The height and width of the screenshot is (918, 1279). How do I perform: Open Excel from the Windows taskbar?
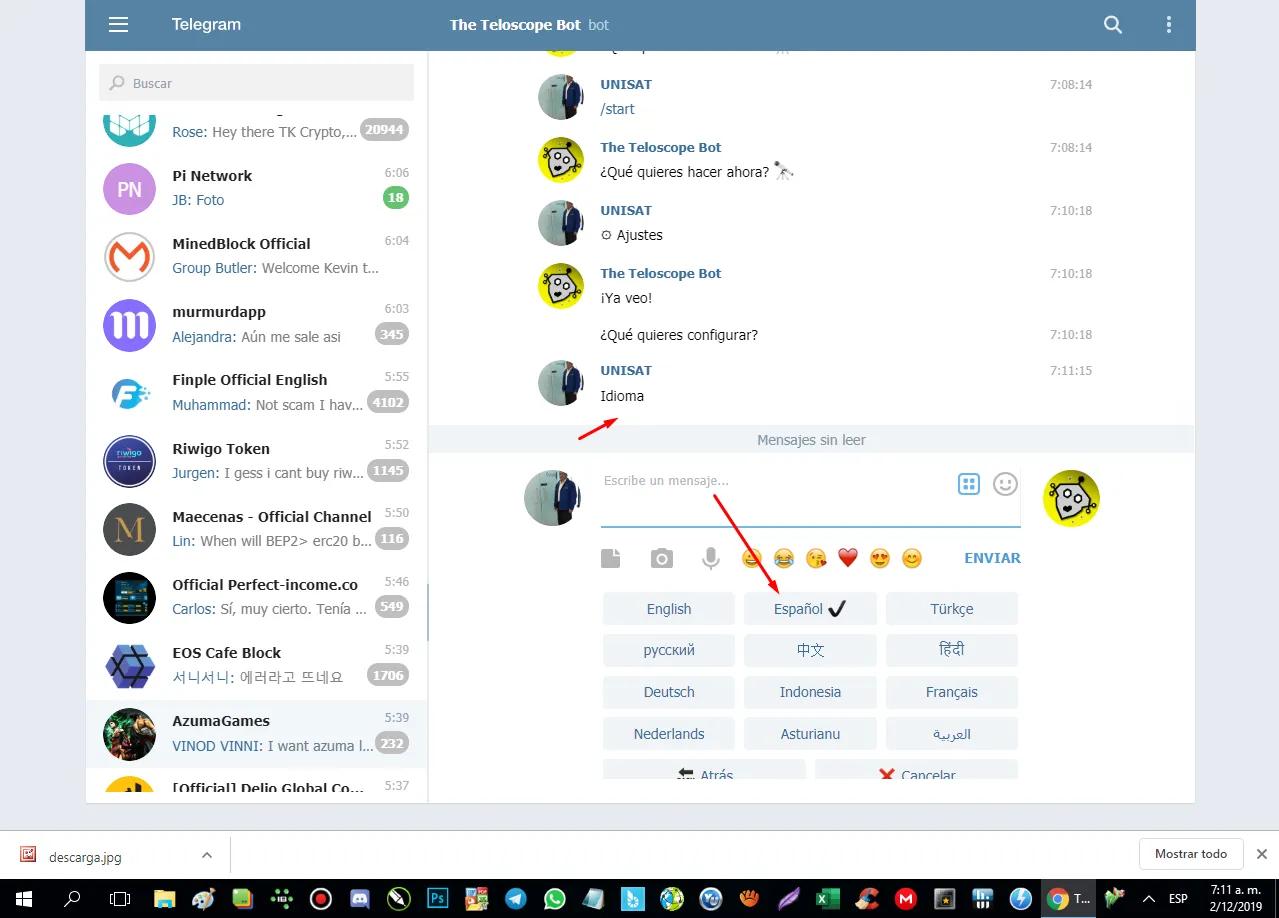(x=827, y=898)
